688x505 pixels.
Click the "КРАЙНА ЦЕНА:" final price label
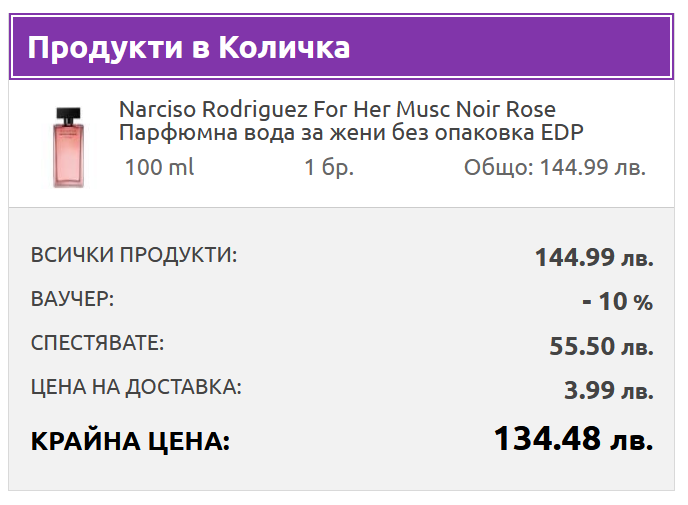[130, 441]
